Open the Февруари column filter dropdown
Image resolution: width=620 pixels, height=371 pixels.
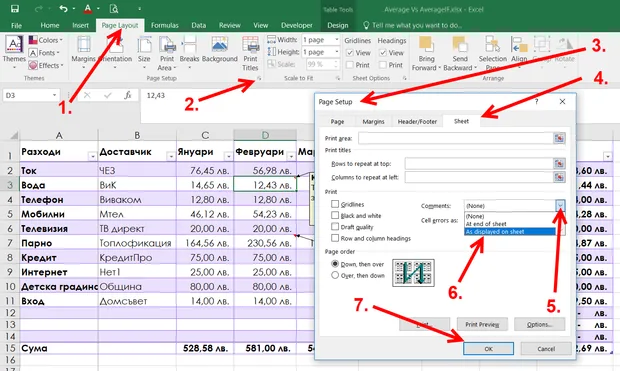point(291,157)
